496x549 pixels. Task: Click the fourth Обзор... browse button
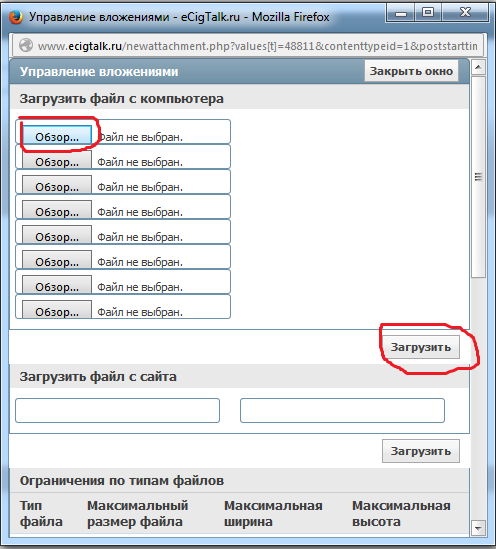(57, 210)
